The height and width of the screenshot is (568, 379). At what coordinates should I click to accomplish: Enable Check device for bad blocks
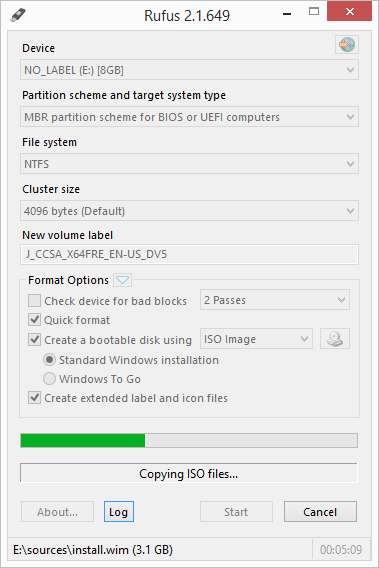coord(35,301)
